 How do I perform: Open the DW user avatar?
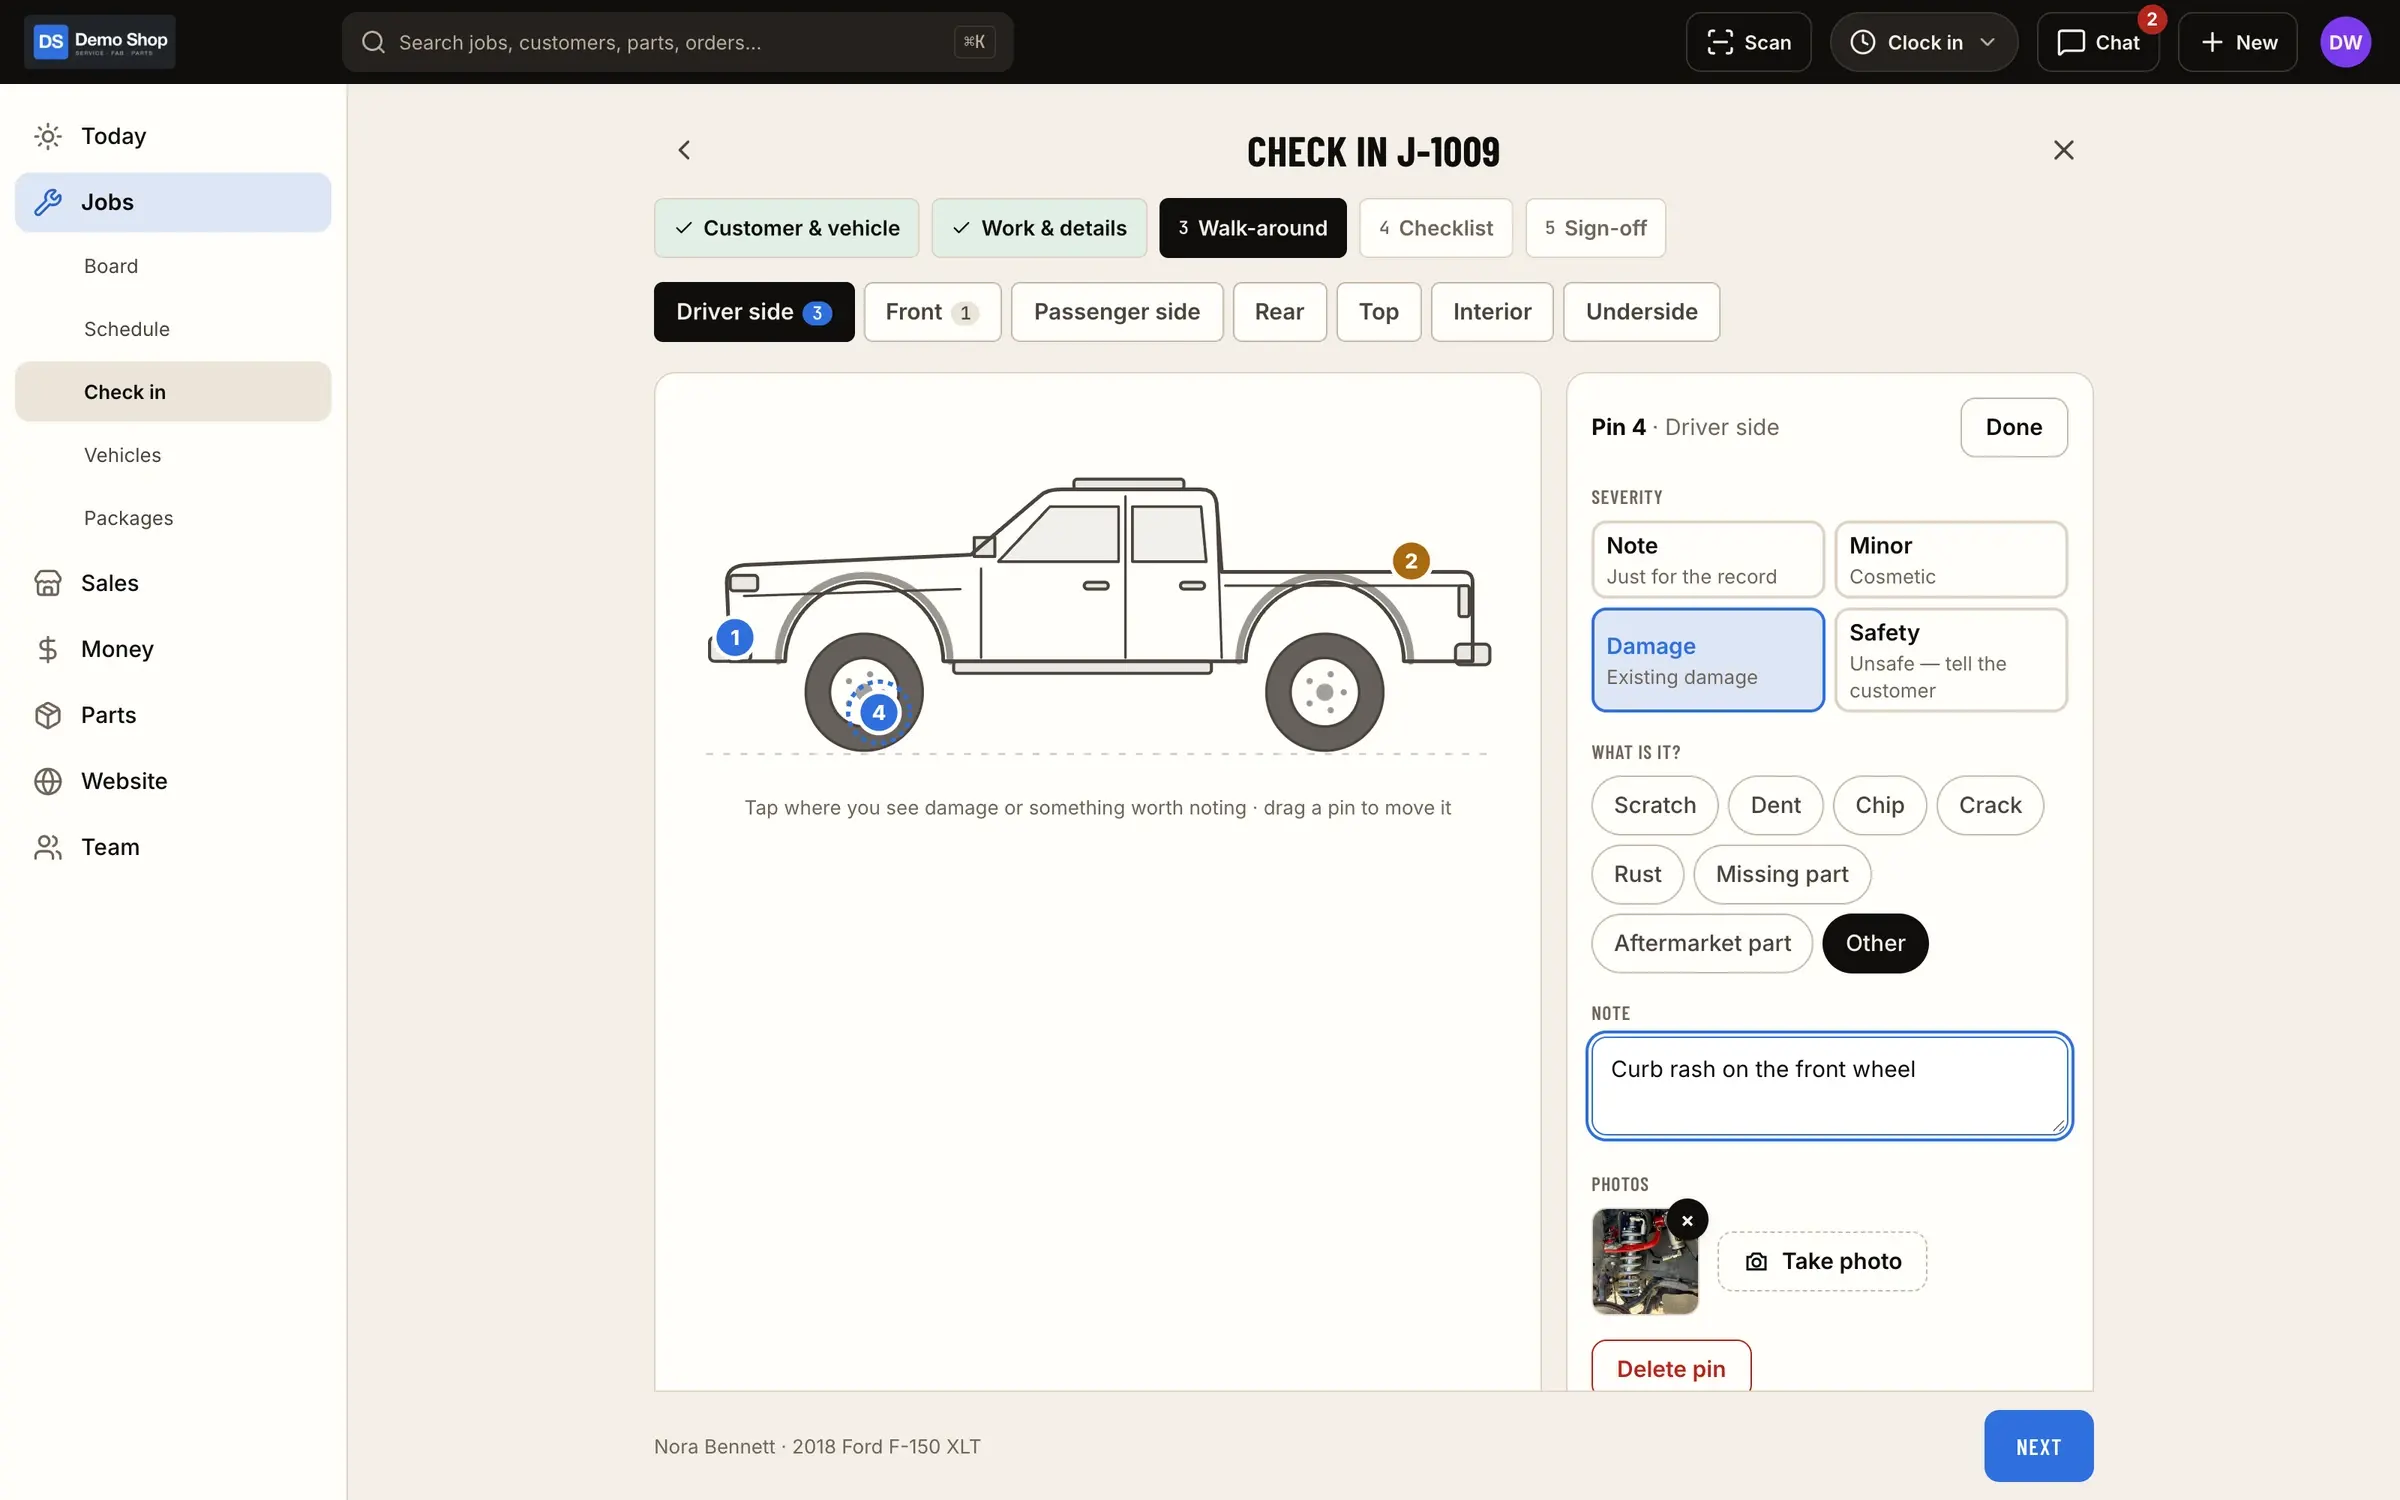pyautogui.click(x=2345, y=42)
